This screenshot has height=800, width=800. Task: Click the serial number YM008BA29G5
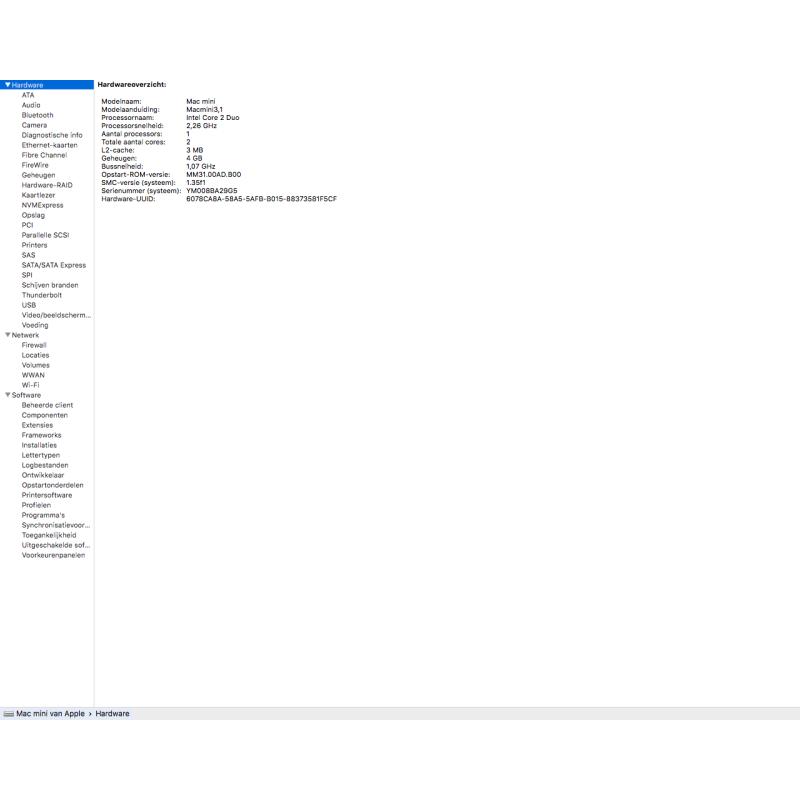212,191
